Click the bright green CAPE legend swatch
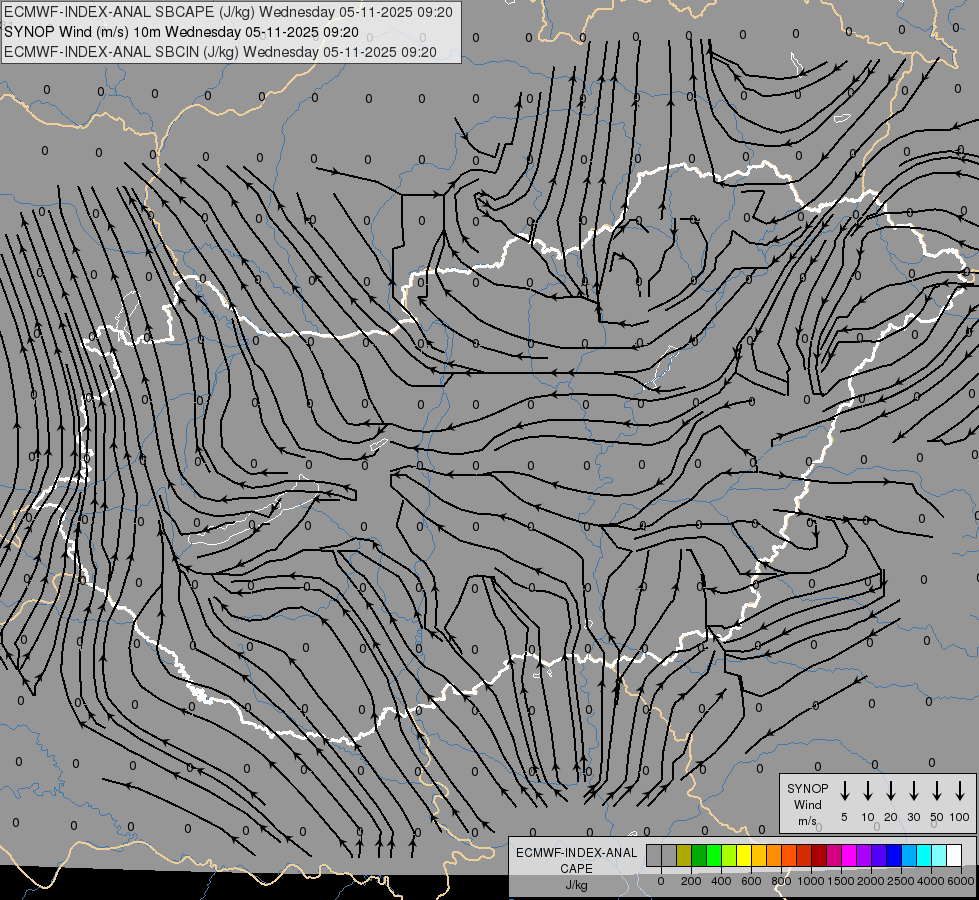979x900 pixels. [x=714, y=855]
